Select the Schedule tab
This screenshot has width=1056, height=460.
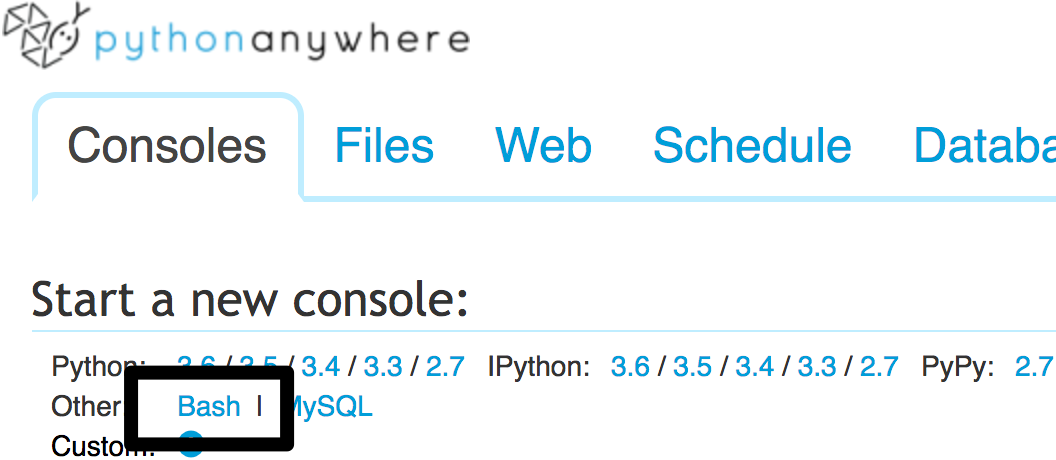click(x=752, y=146)
